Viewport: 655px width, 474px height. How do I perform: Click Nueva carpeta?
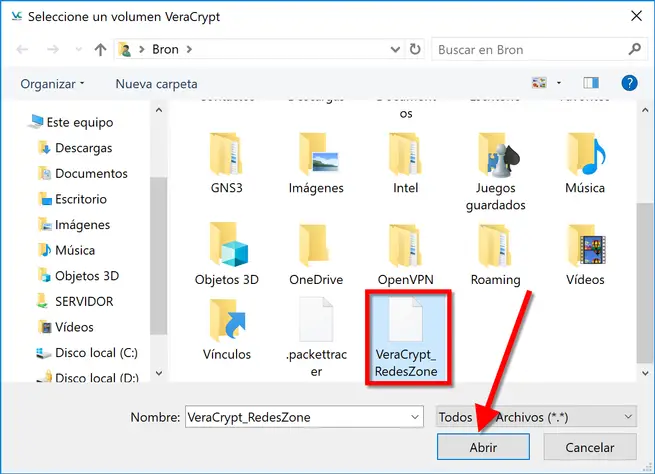(156, 84)
